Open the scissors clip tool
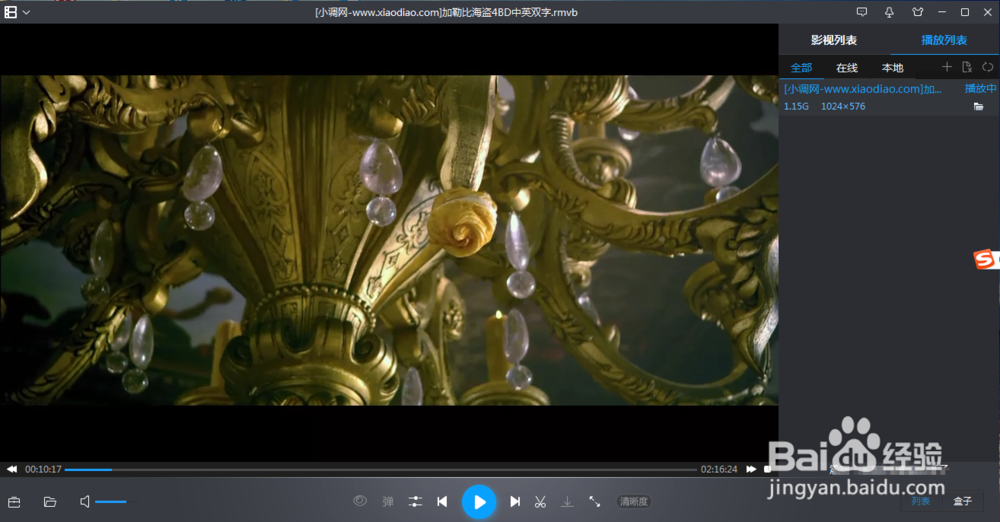1000x522 pixels. pos(540,502)
